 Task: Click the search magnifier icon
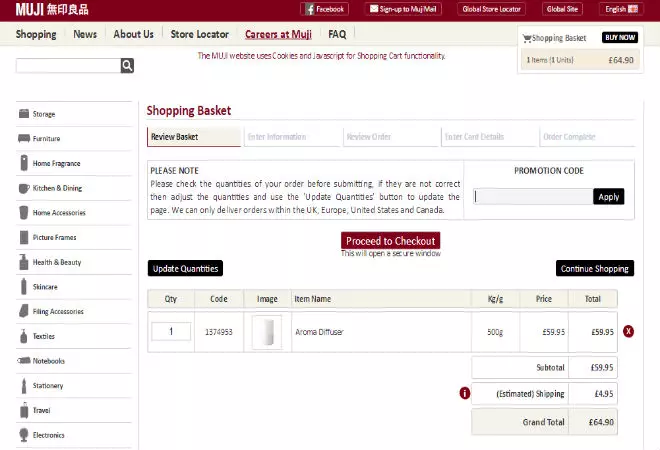127,66
